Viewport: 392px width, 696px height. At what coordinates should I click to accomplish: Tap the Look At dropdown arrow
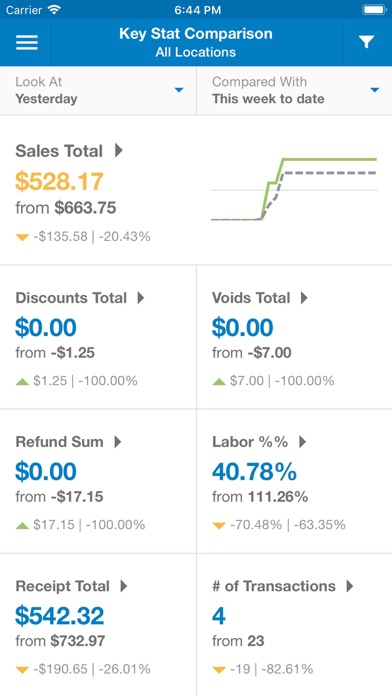179,90
